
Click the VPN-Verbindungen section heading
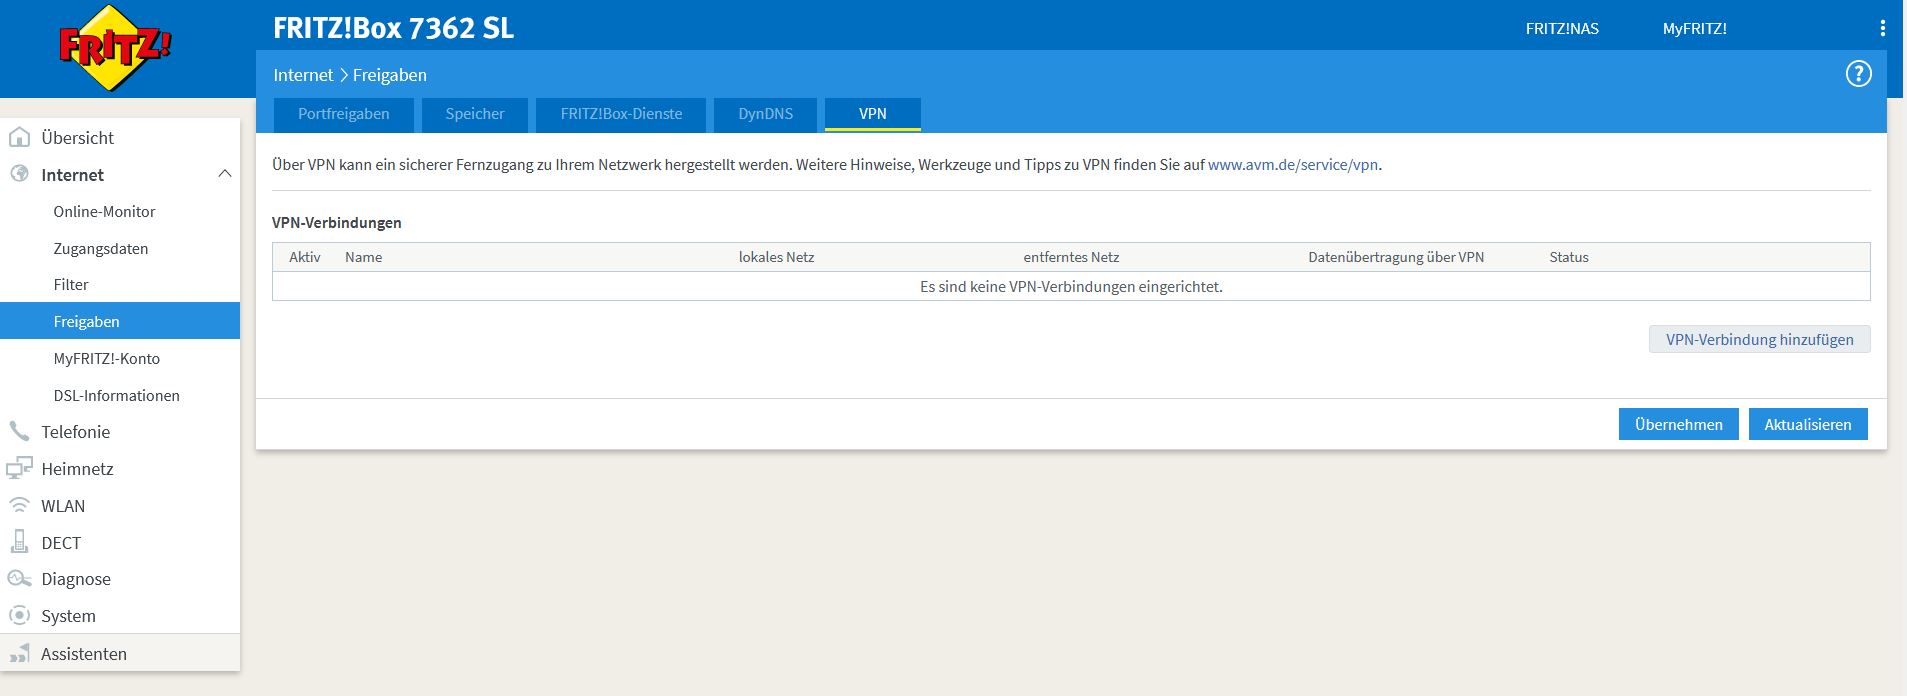click(x=337, y=223)
